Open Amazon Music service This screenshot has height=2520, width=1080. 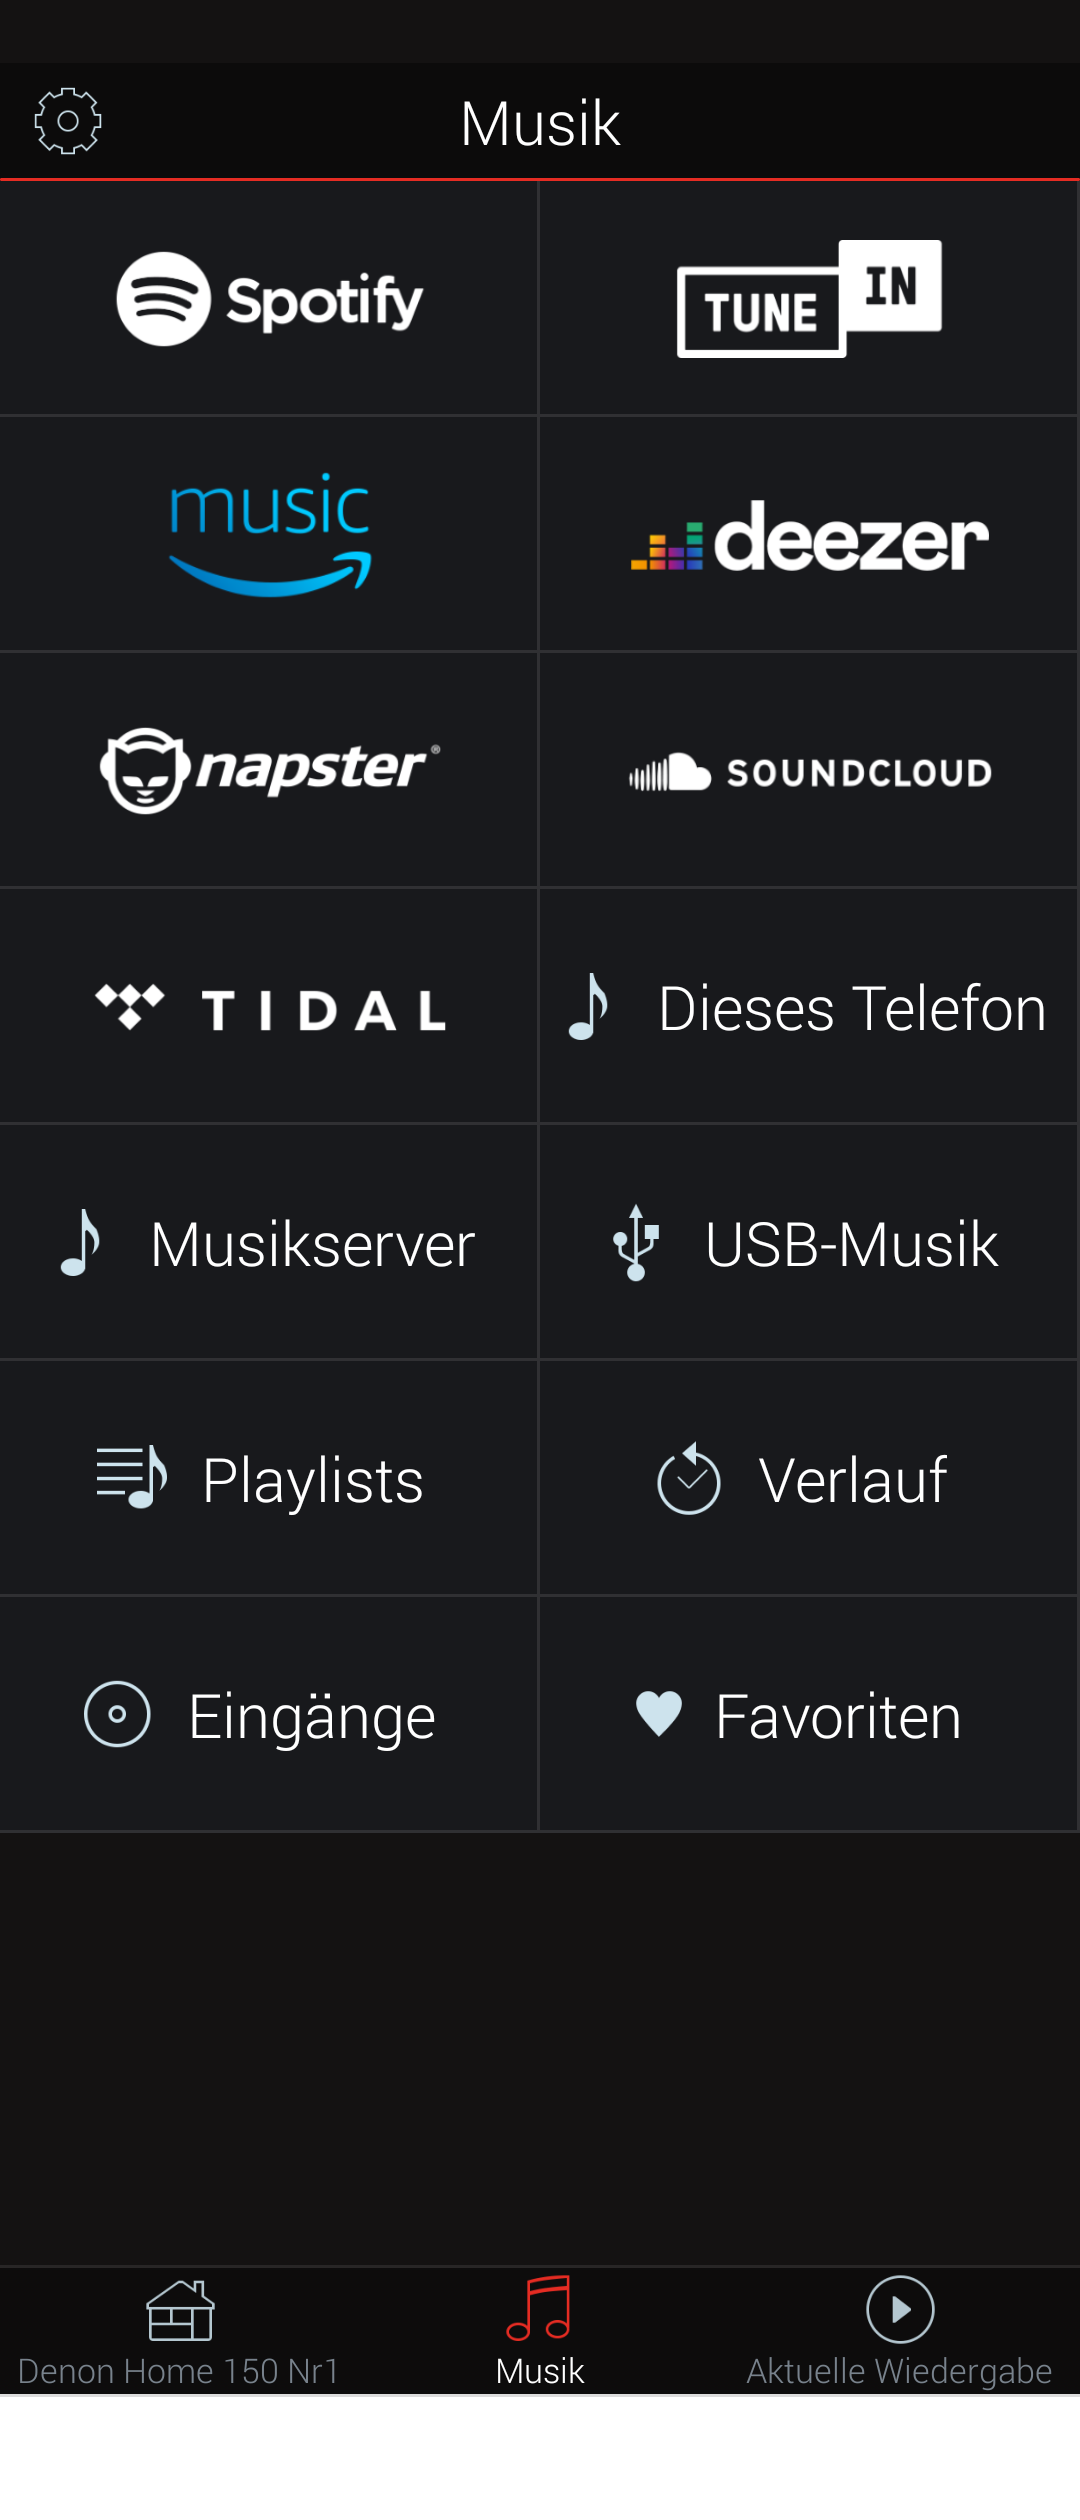[x=269, y=535]
